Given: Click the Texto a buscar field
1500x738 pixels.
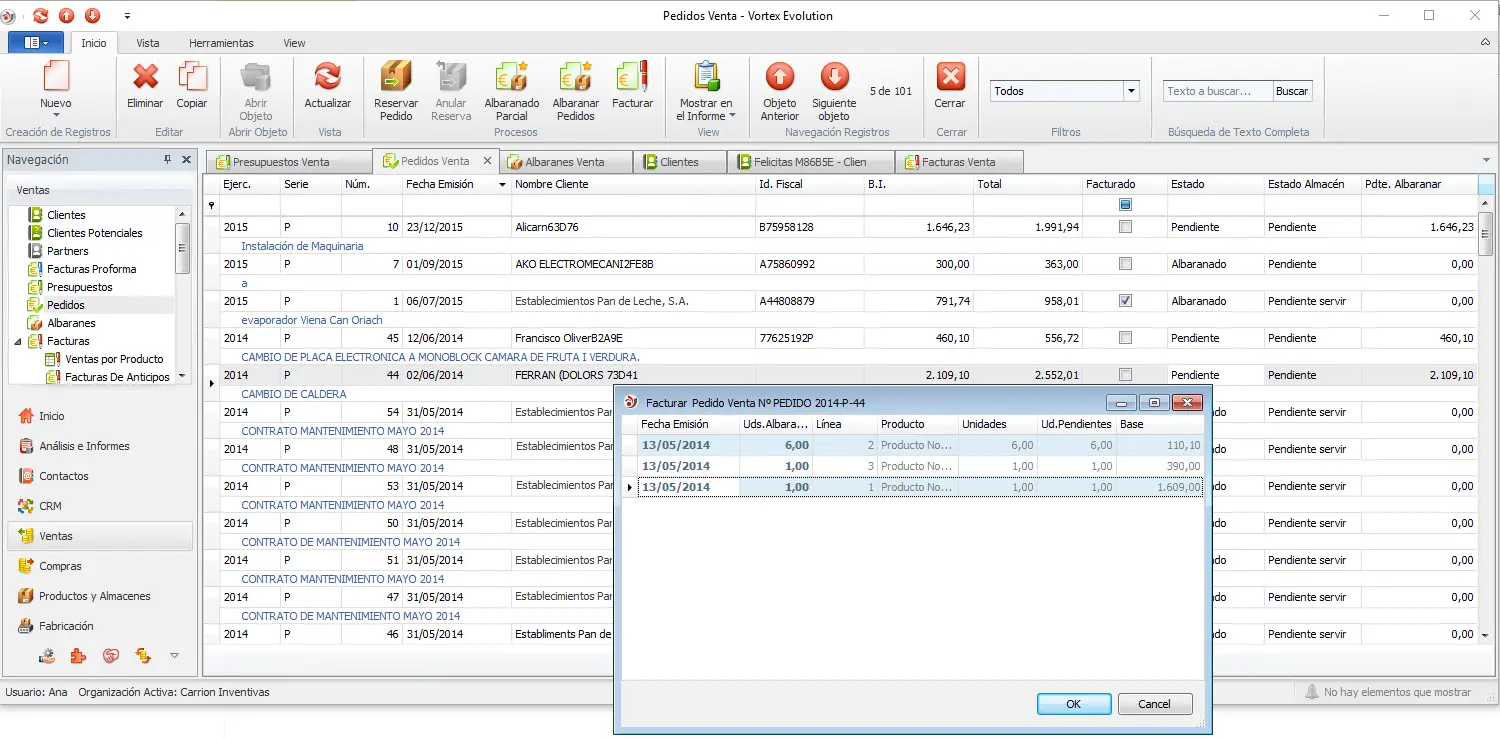Looking at the screenshot, I should point(1218,91).
